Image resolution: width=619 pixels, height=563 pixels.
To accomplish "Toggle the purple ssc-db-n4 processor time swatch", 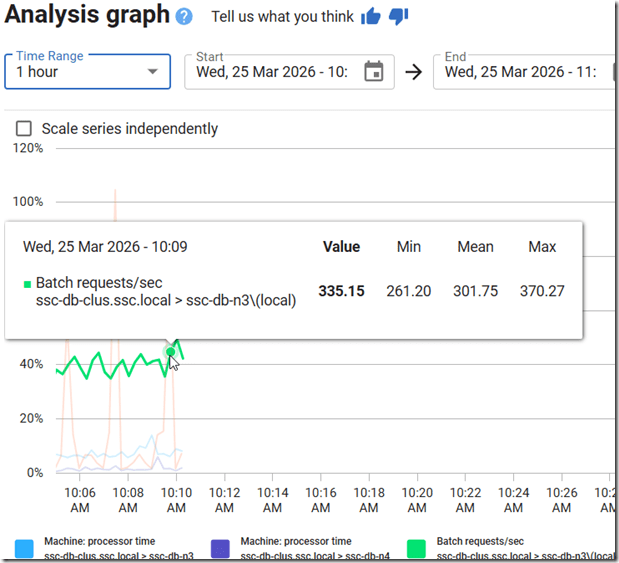I will coord(221,548).
